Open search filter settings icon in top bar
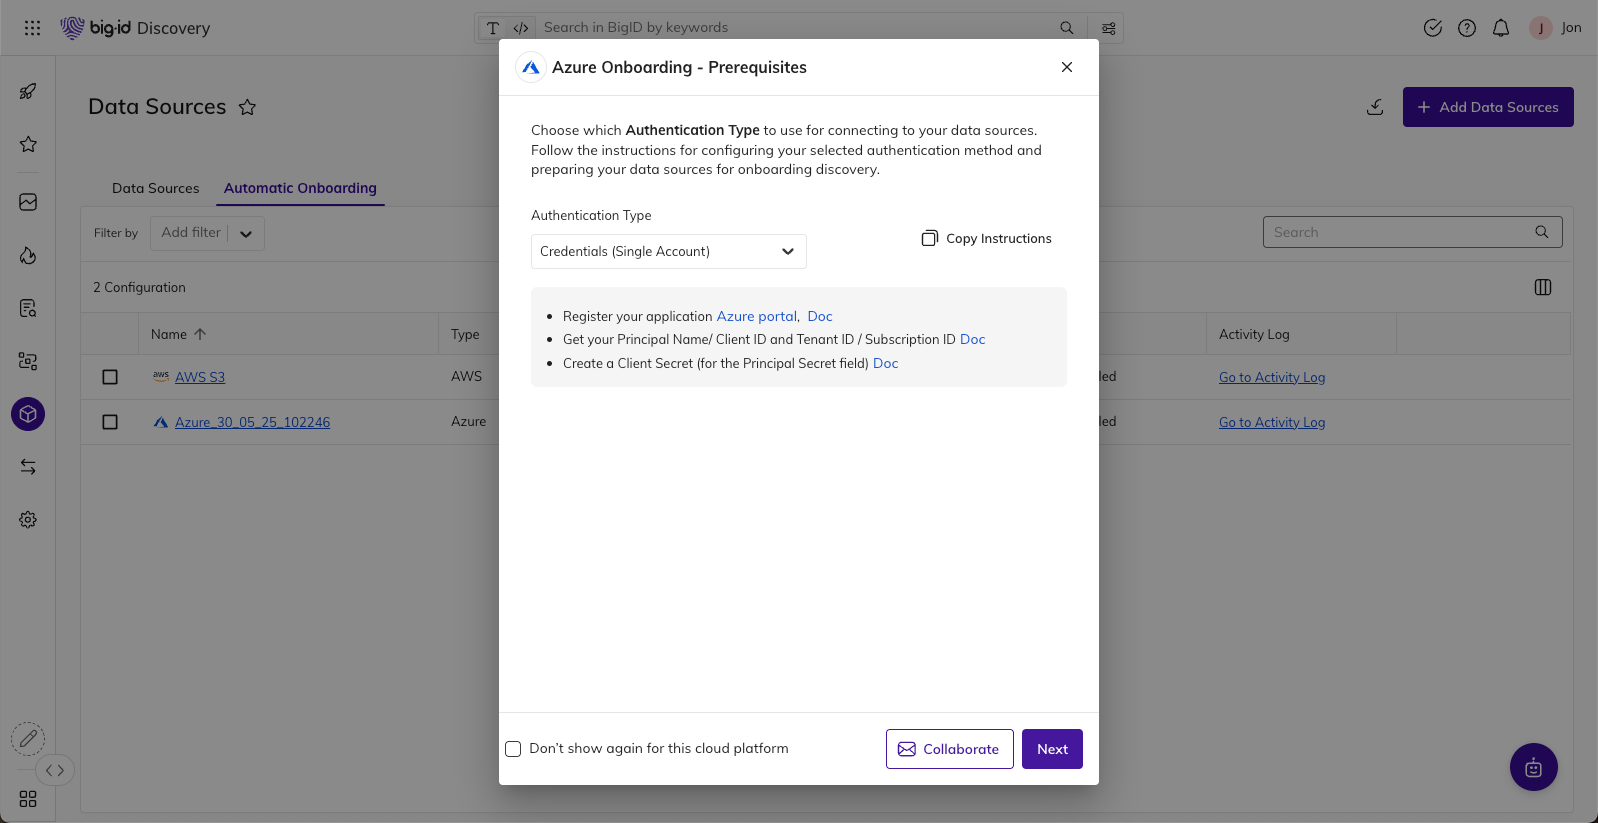This screenshot has height=823, width=1598. pyautogui.click(x=1109, y=28)
